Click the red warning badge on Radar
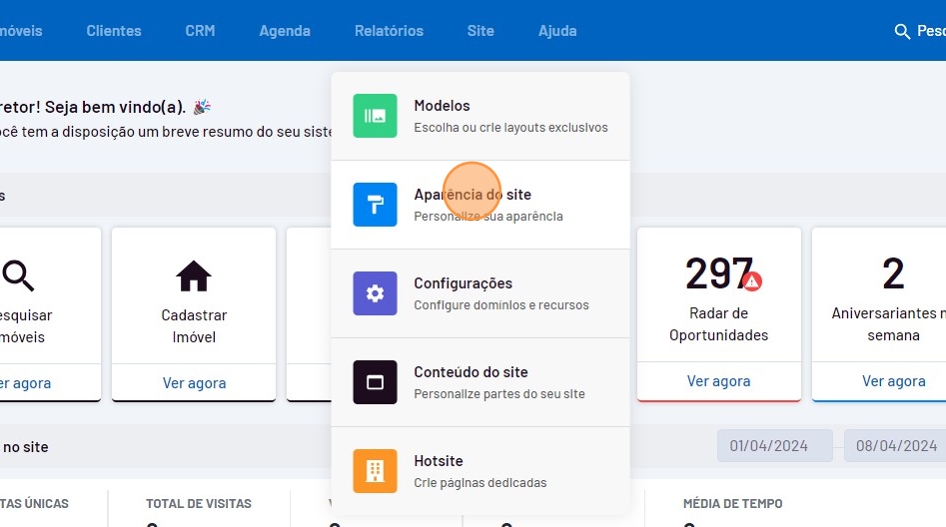This screenshot has height=527, width=946. tap(753, 281)
